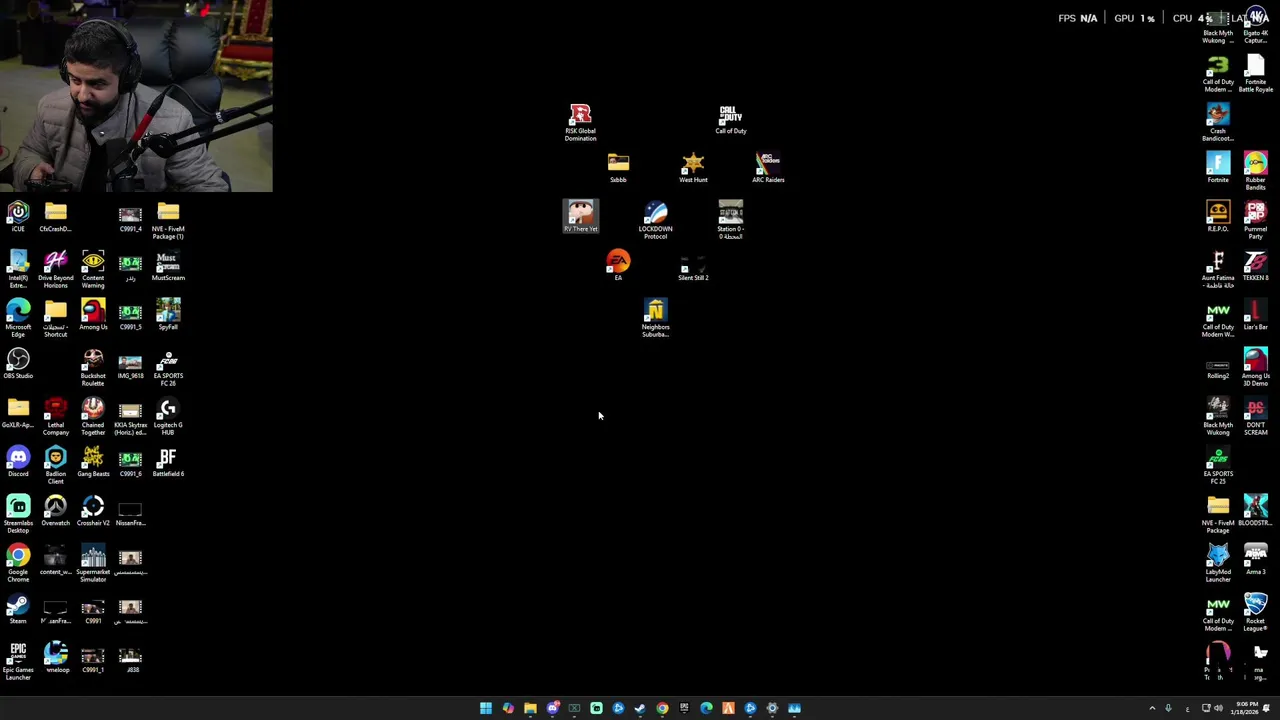Open Google Chrome desktop shortcut
The image size is (1280, 720).
(x=18, y=564)
